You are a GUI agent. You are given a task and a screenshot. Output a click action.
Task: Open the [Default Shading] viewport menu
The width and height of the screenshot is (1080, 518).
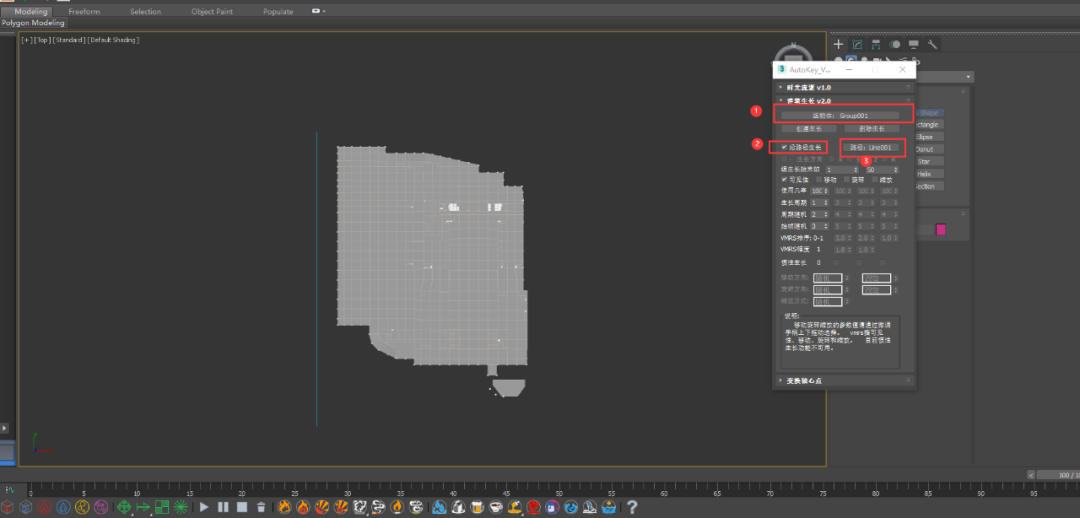[112, 40]
